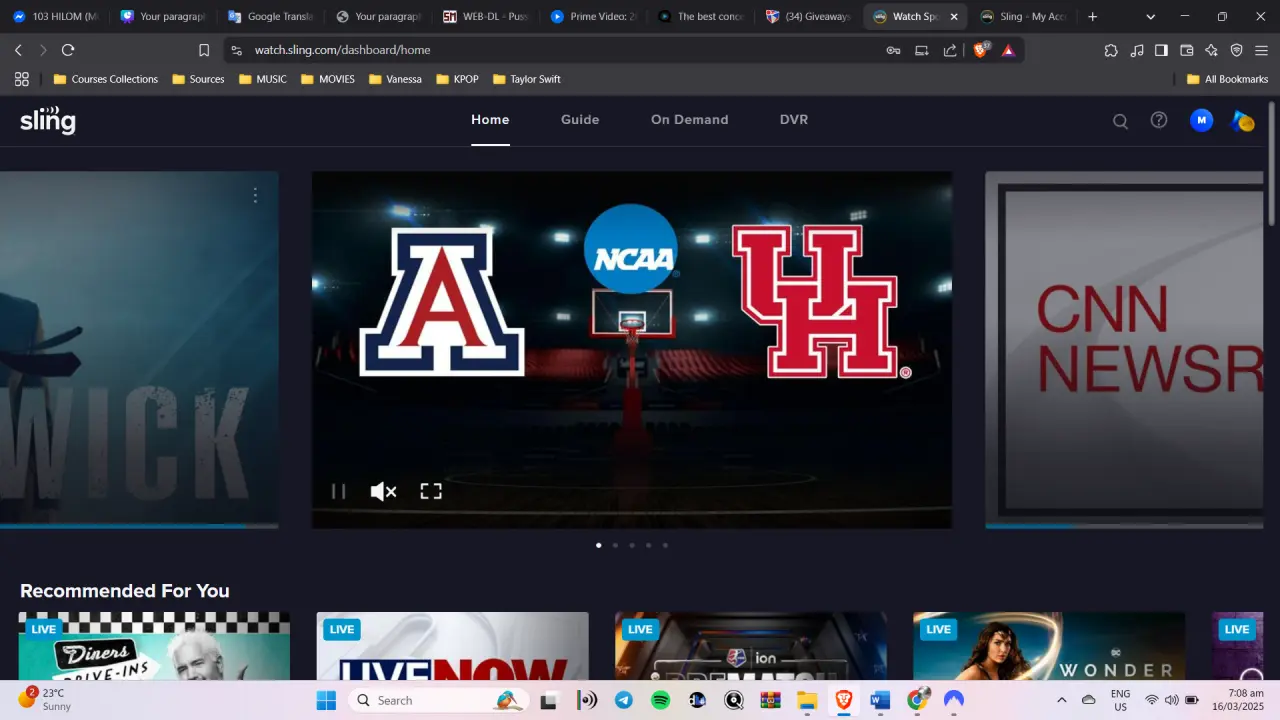
Task: Open the Windows Start menu
Action: click(326, 700)
